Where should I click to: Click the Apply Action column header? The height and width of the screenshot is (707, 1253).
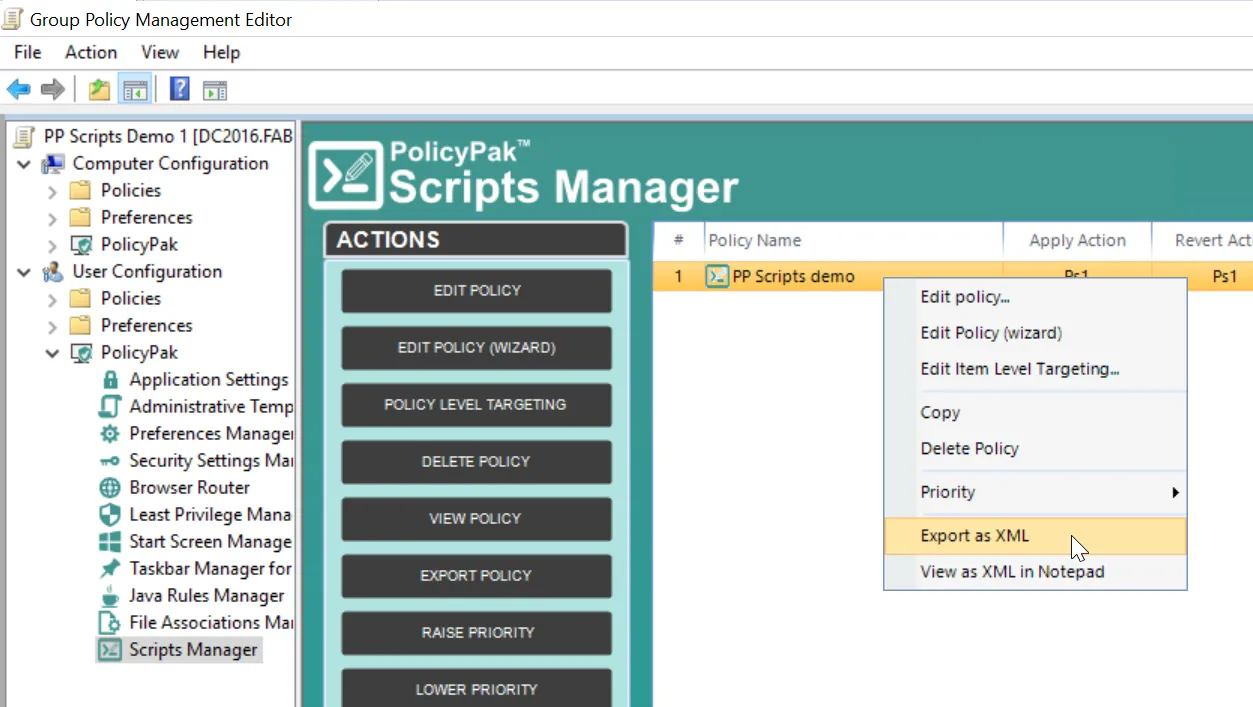click(1077, 241)
